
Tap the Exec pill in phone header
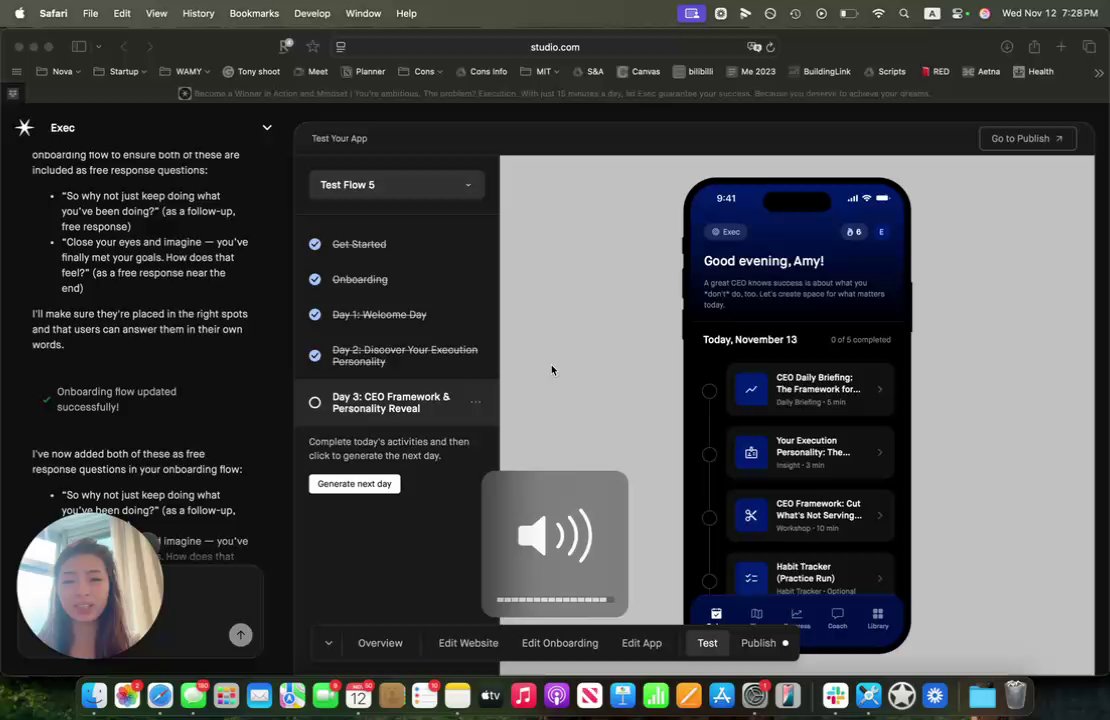[x=726, y=232]
